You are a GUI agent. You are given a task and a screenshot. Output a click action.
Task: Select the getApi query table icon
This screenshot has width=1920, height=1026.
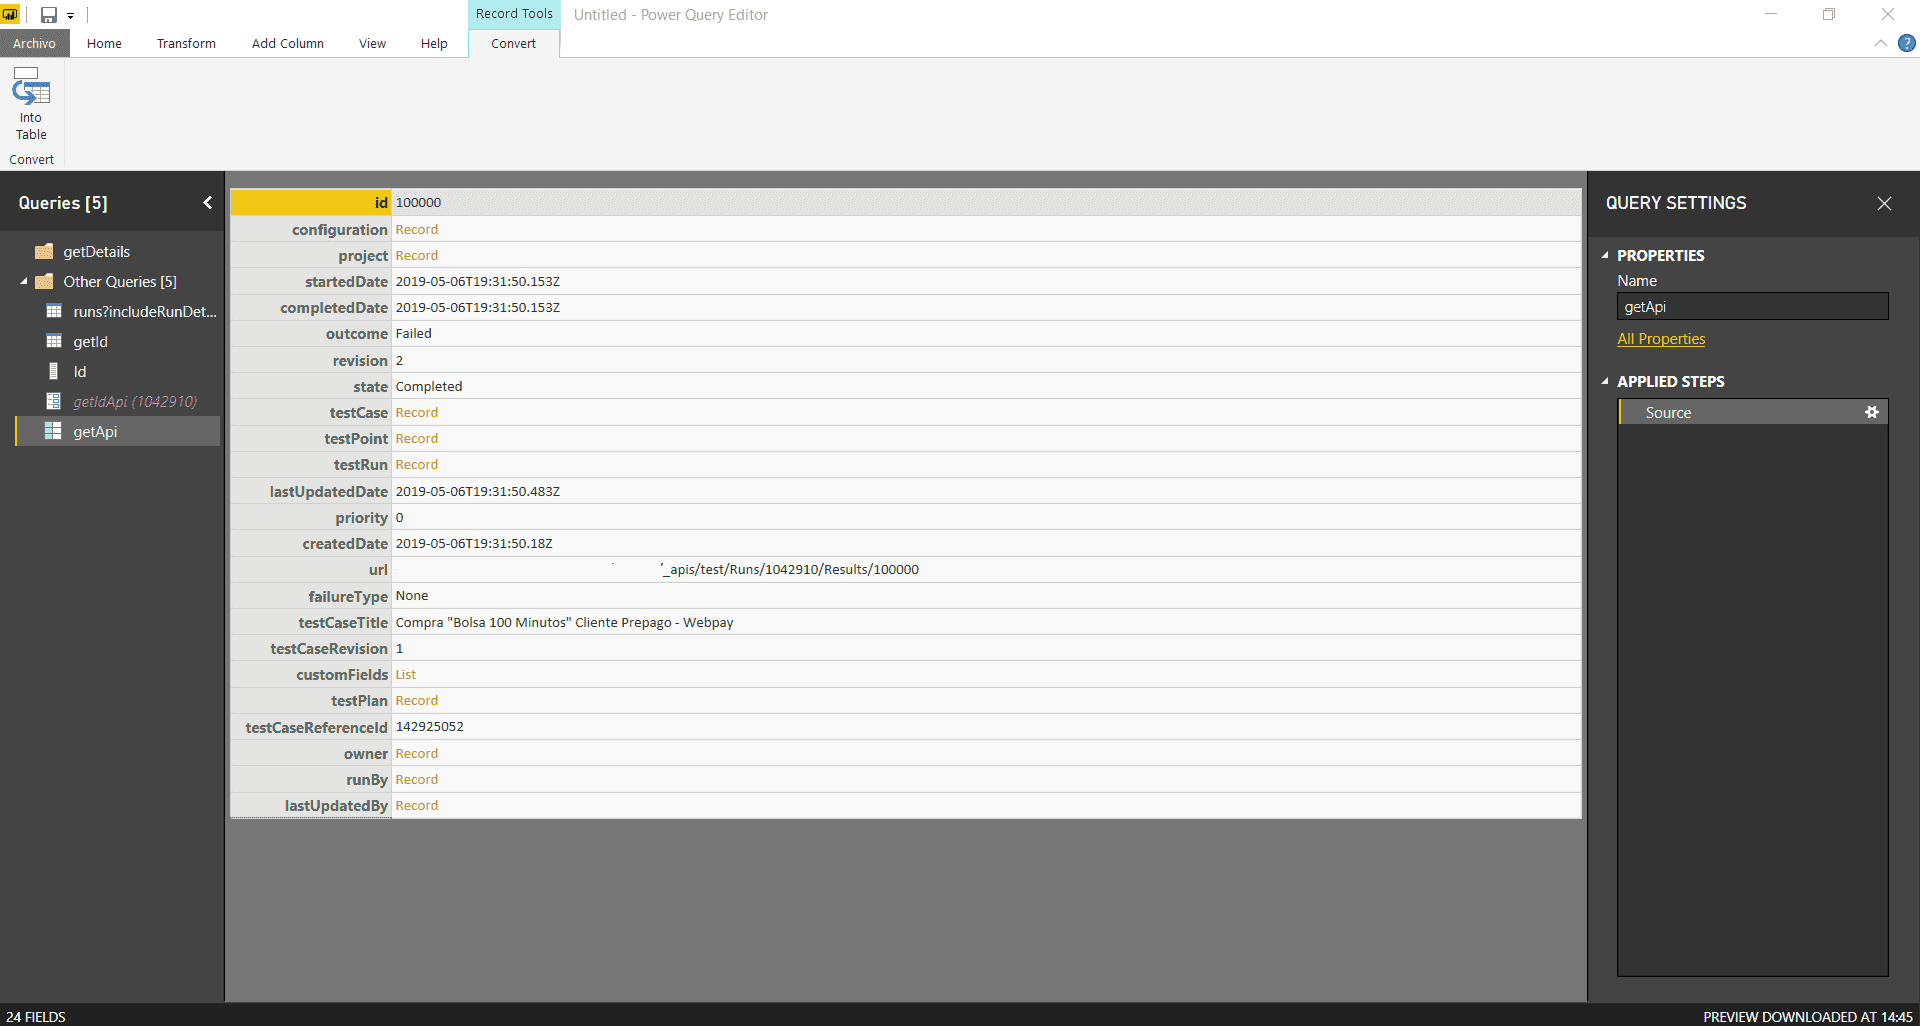click(x=53, y=431)
